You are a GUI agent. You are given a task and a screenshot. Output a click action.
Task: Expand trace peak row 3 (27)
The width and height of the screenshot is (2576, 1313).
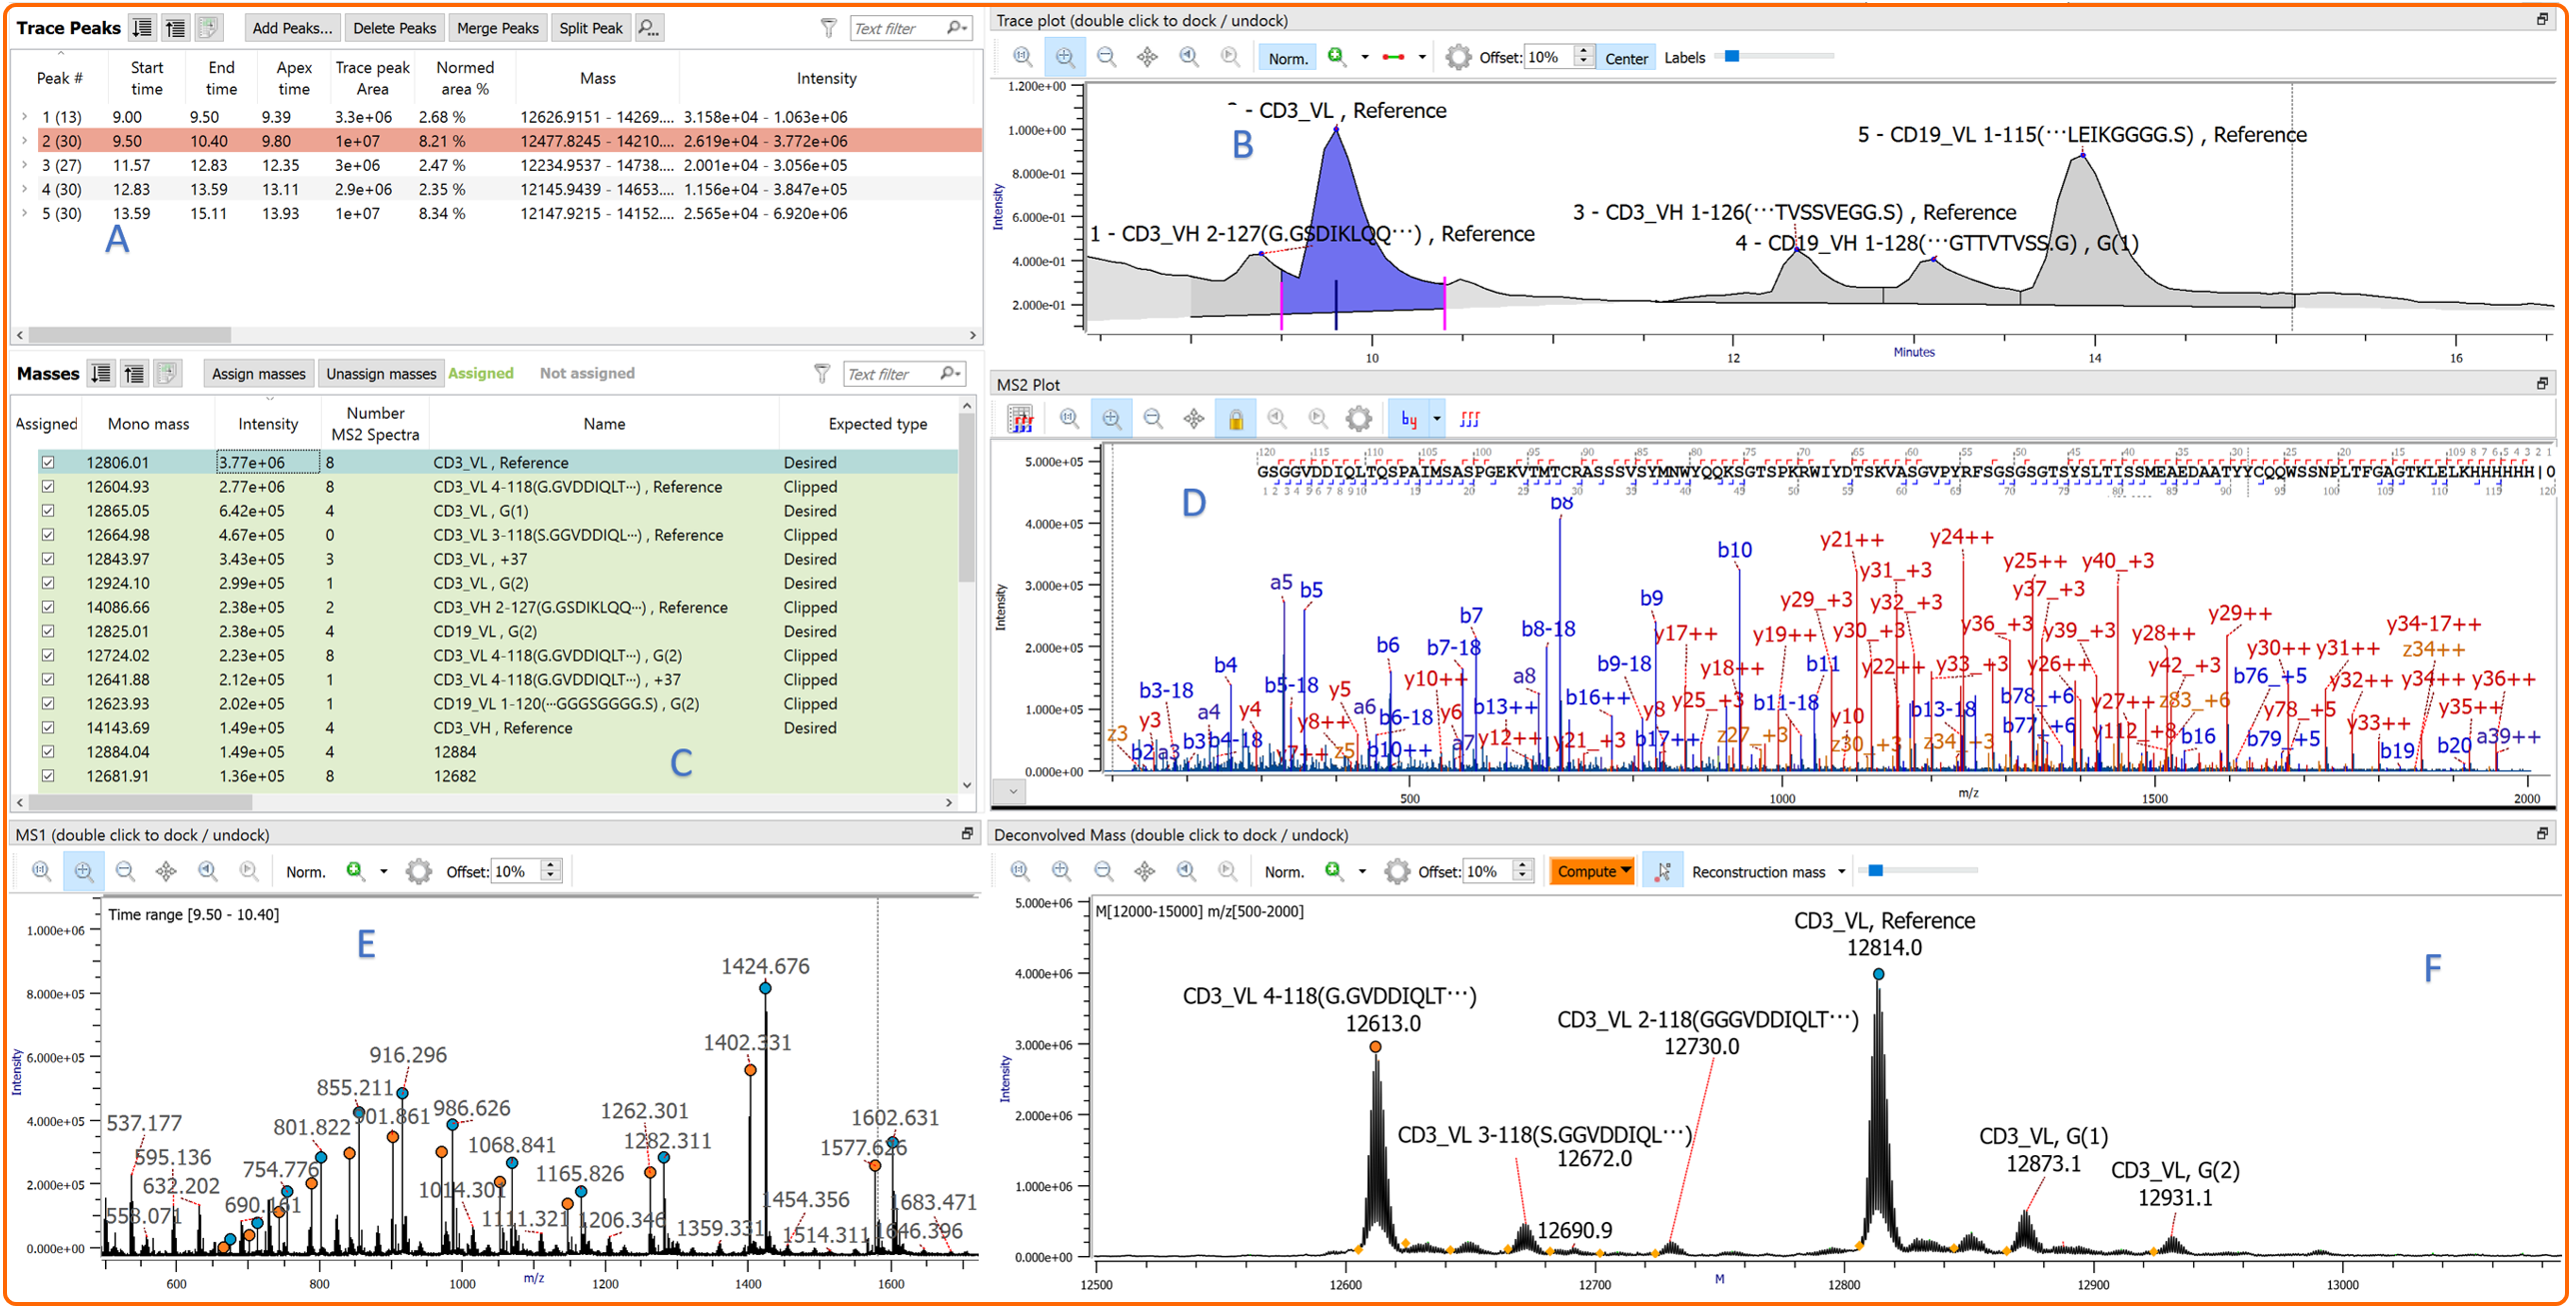[x=25, y=165]
